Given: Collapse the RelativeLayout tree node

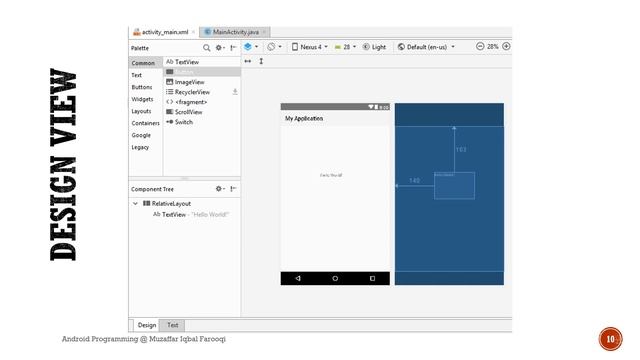Looking at the screenshot, I should pyautogui.click(x=135, y=203).
